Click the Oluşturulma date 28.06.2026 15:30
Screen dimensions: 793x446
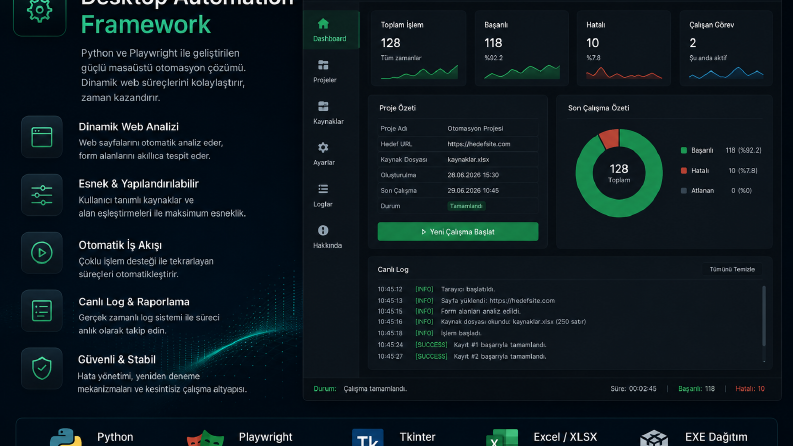click(473, 175)
